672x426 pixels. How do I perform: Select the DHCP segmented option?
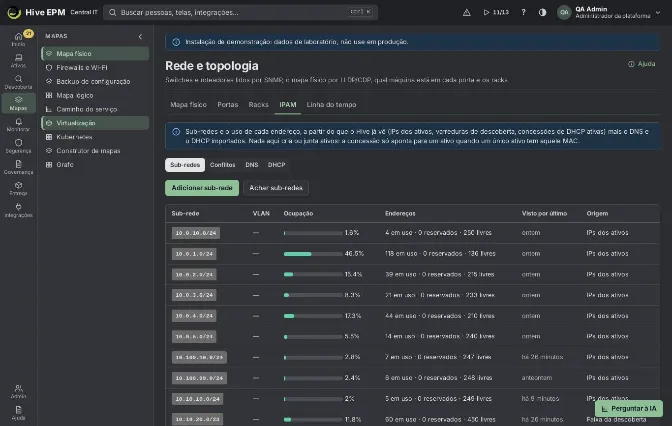tap(276, 165)
